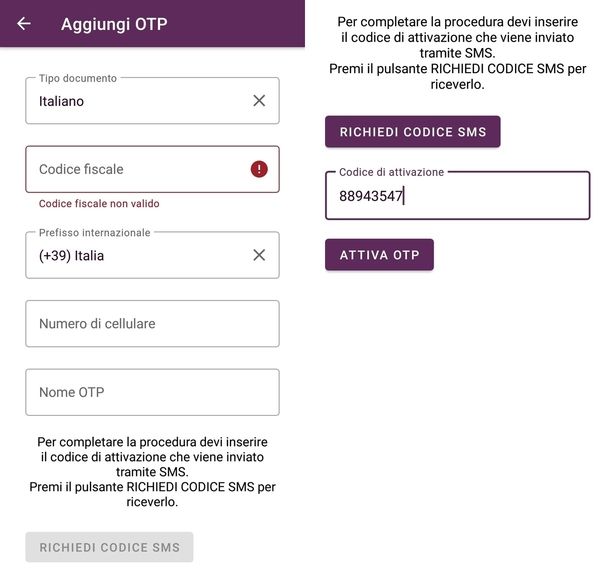This screenshot has height=579, width=610.
Task: Focus the Nome OTP input field
Action: click(x=152, y=392)
